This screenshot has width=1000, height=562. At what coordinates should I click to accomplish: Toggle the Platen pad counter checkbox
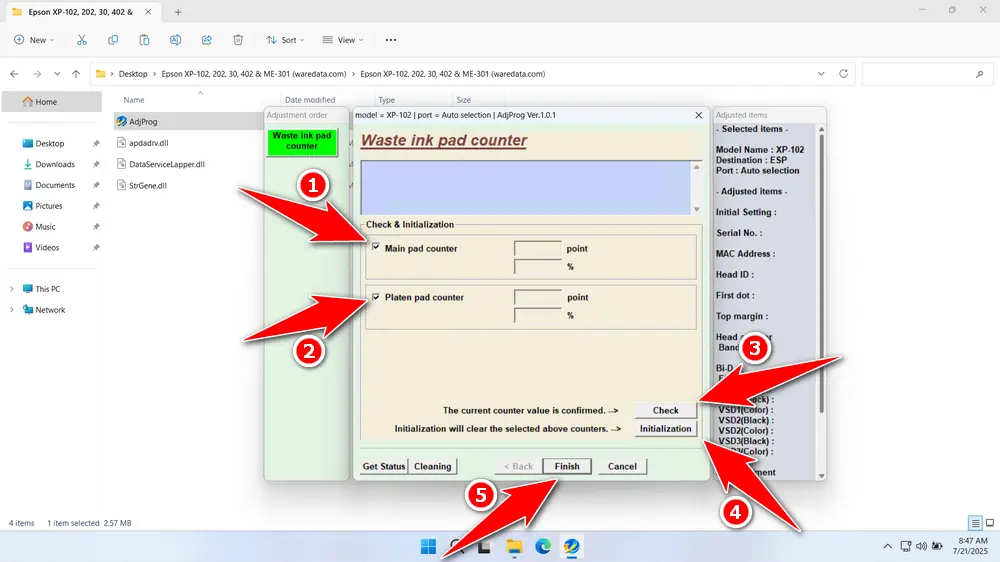[376, 297]
